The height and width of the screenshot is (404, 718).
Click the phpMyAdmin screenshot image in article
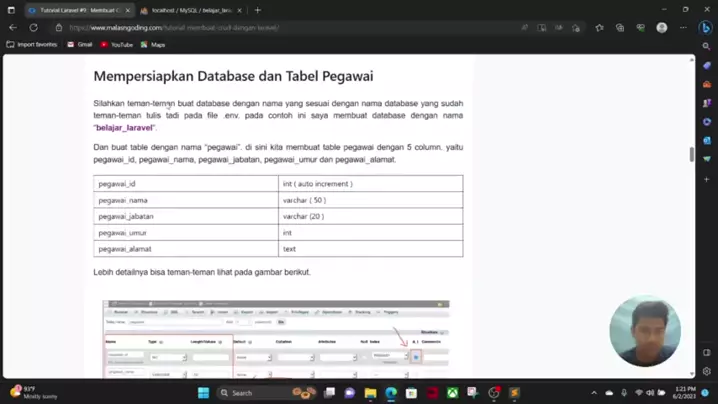pyautogui.click(x=275, y=338)
